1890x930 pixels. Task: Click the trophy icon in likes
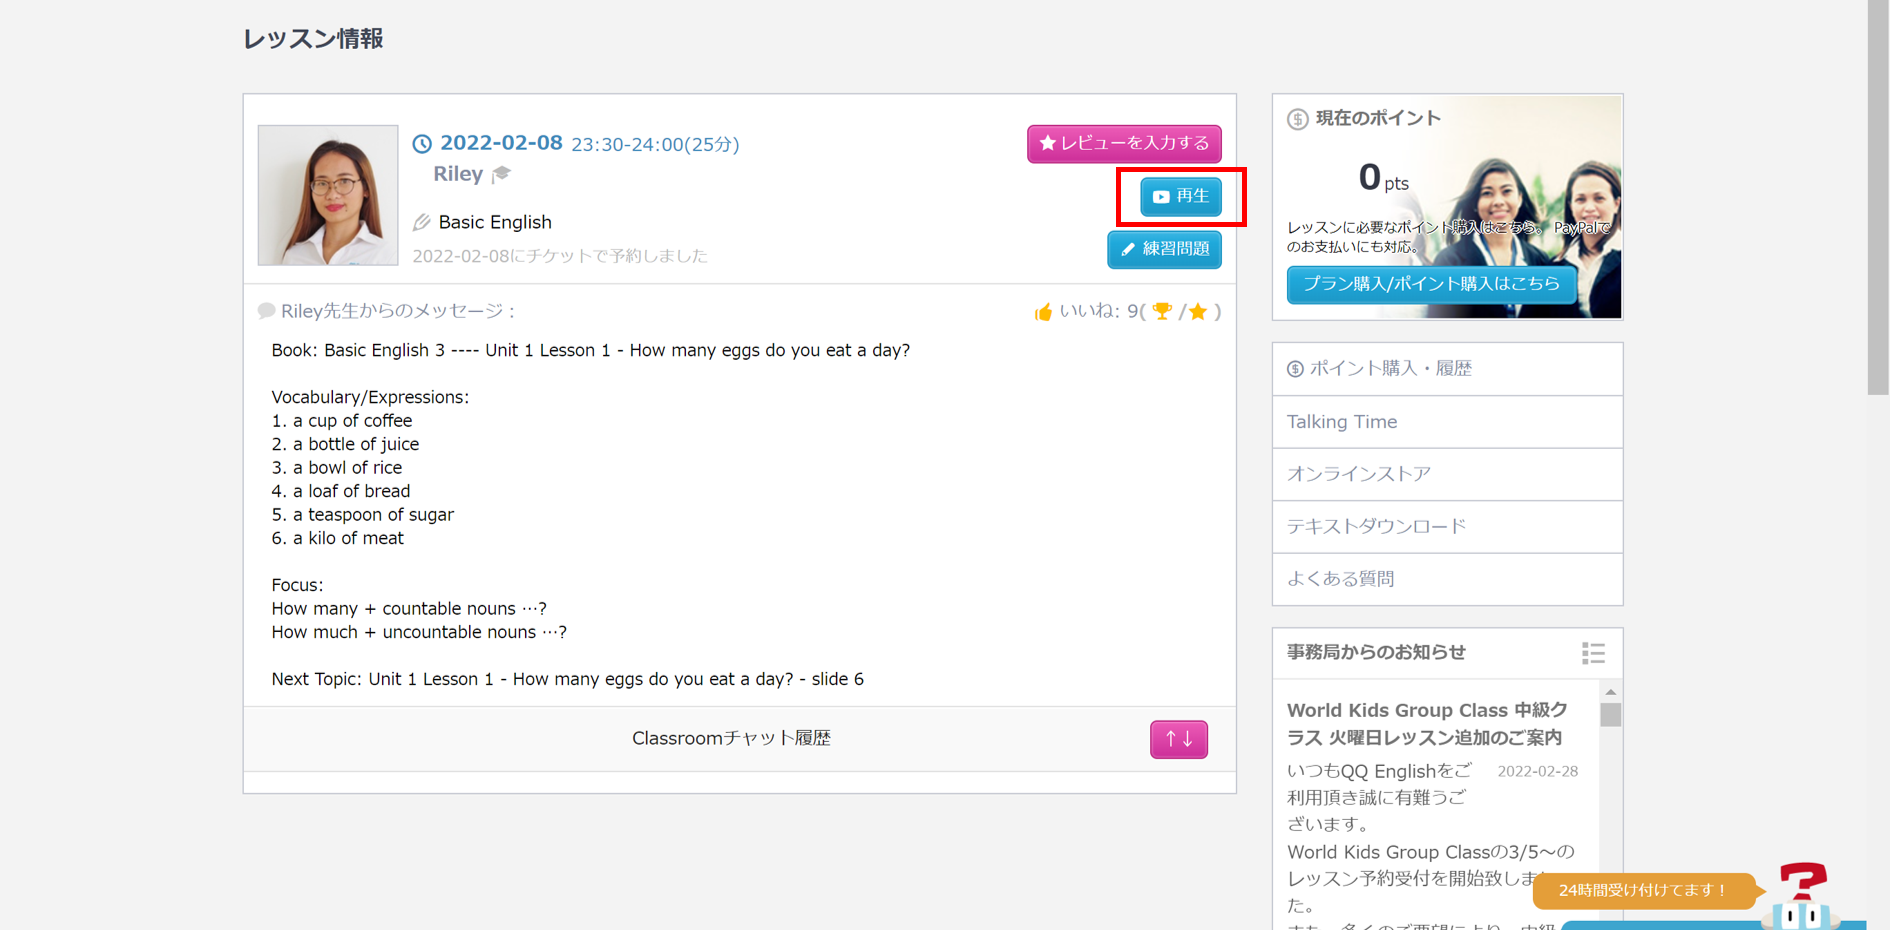1162,312
